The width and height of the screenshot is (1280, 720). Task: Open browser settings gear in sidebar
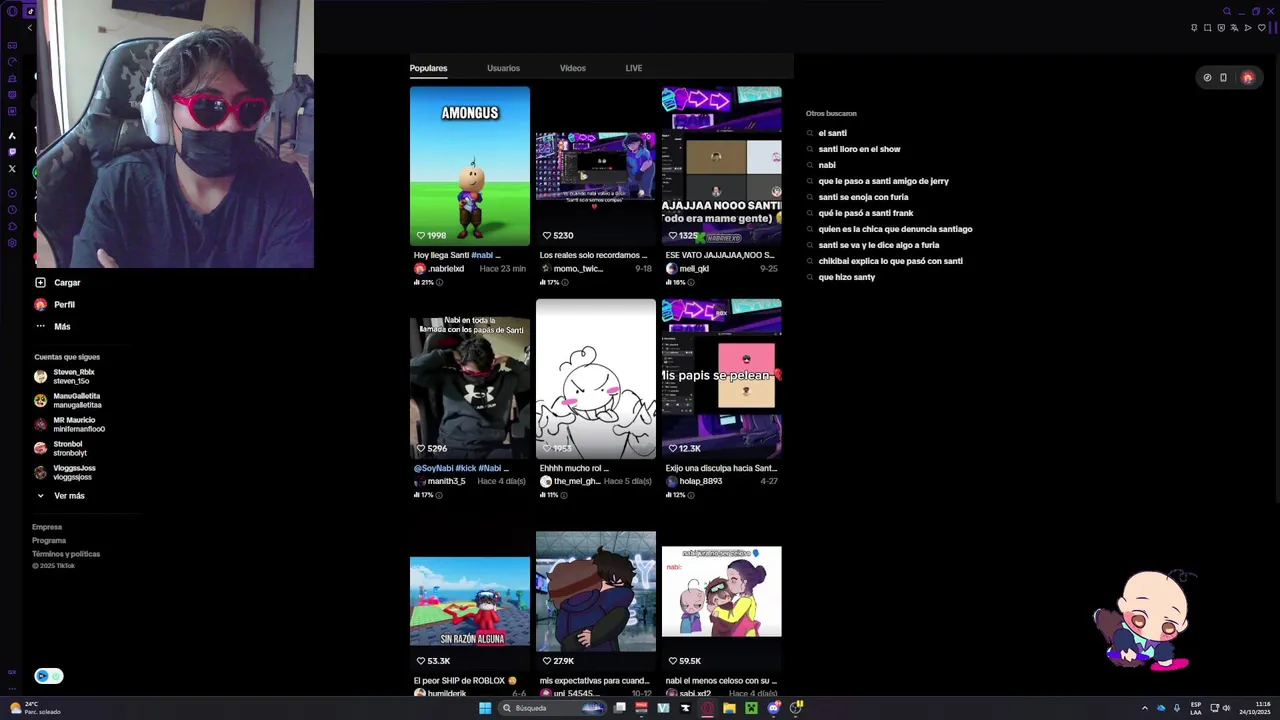point(12,243)
